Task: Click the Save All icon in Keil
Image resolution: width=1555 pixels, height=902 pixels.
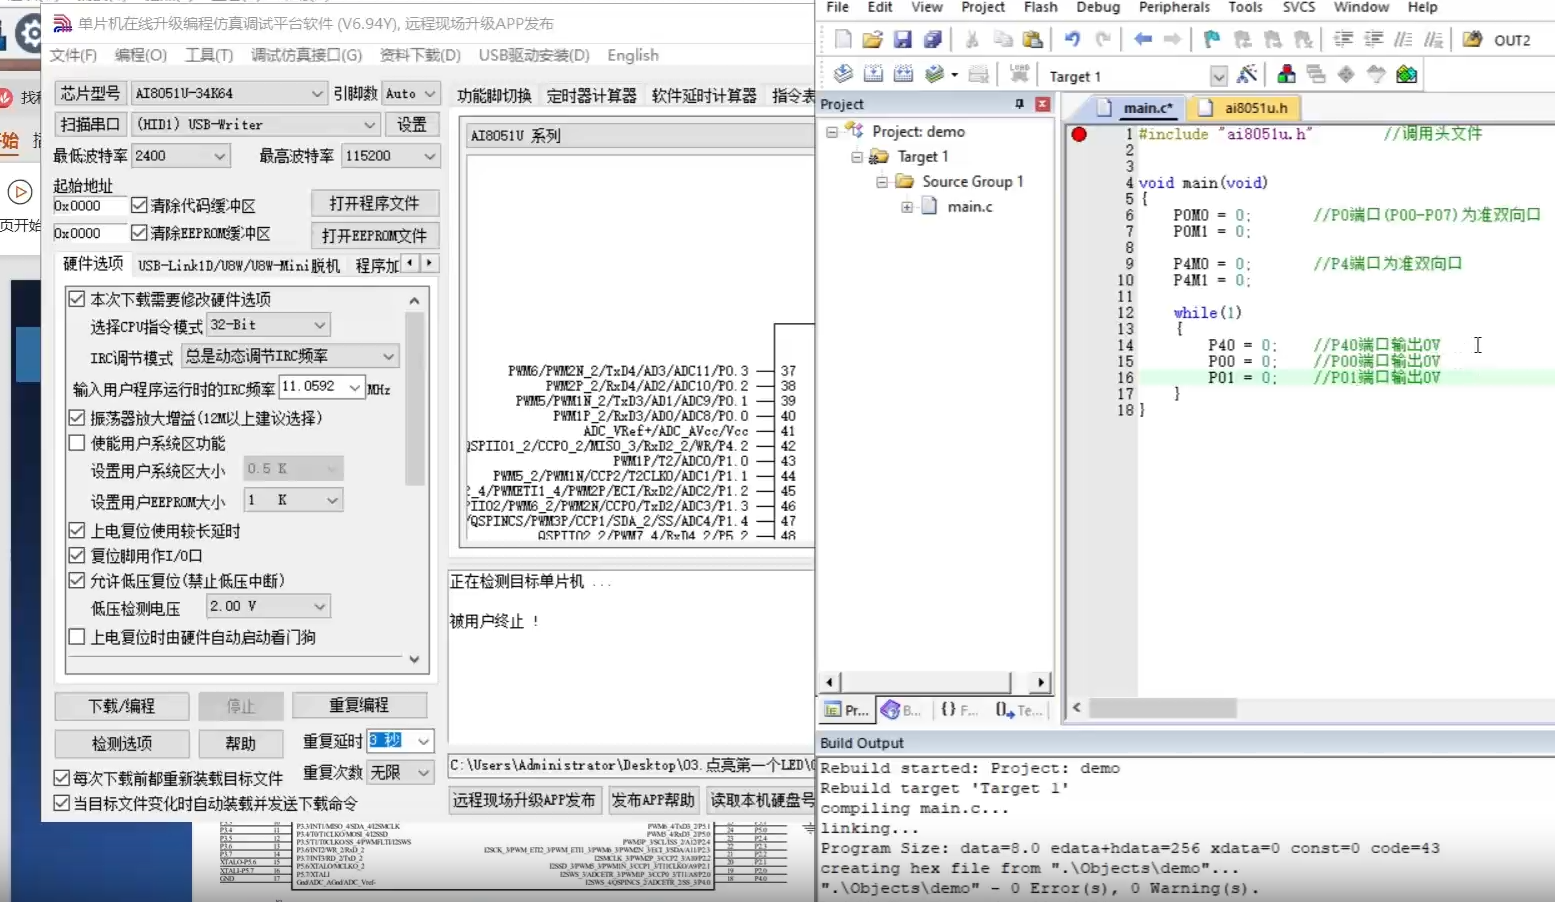Action: tap(933, 40)
